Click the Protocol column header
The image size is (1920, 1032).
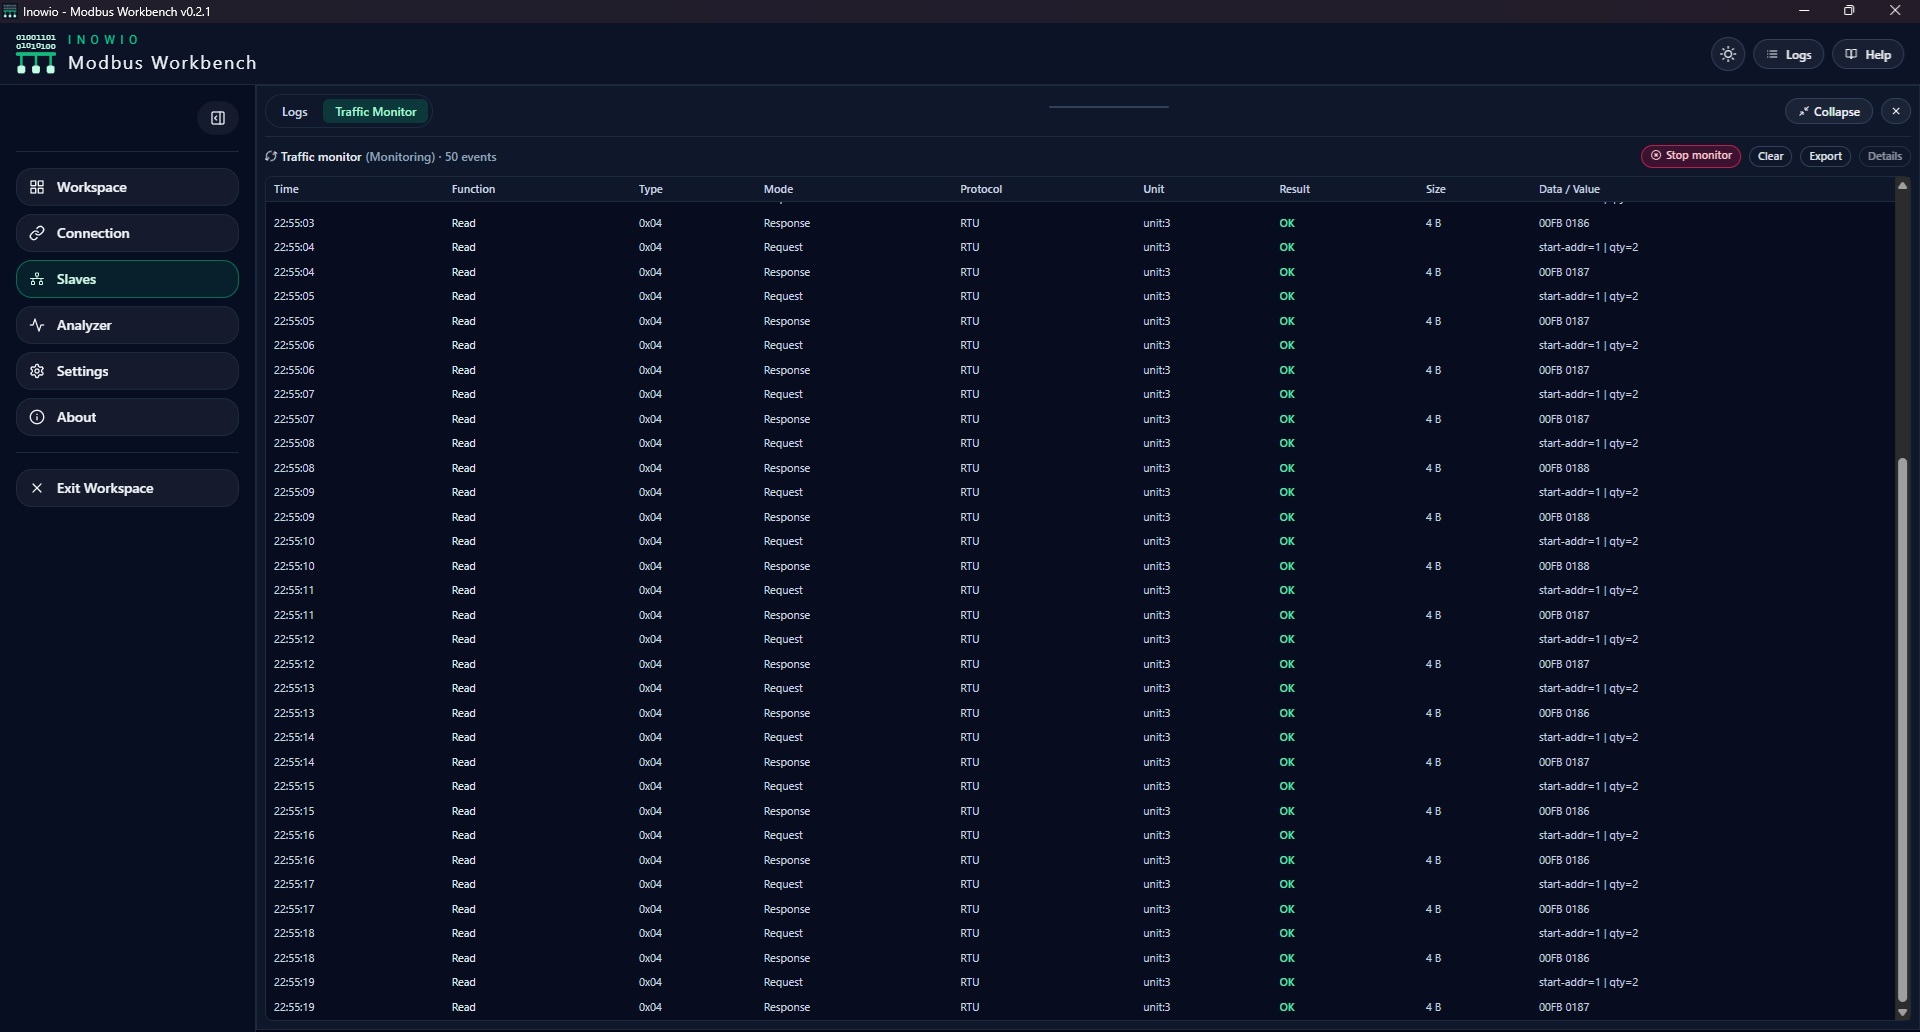tap(981, 189)
